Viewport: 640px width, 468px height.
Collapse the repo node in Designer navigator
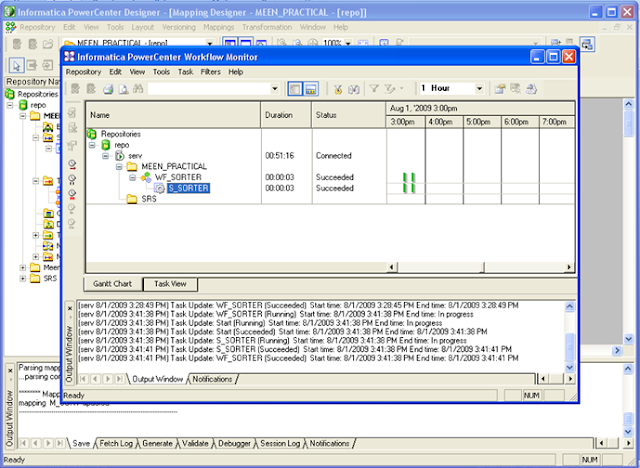10,105
